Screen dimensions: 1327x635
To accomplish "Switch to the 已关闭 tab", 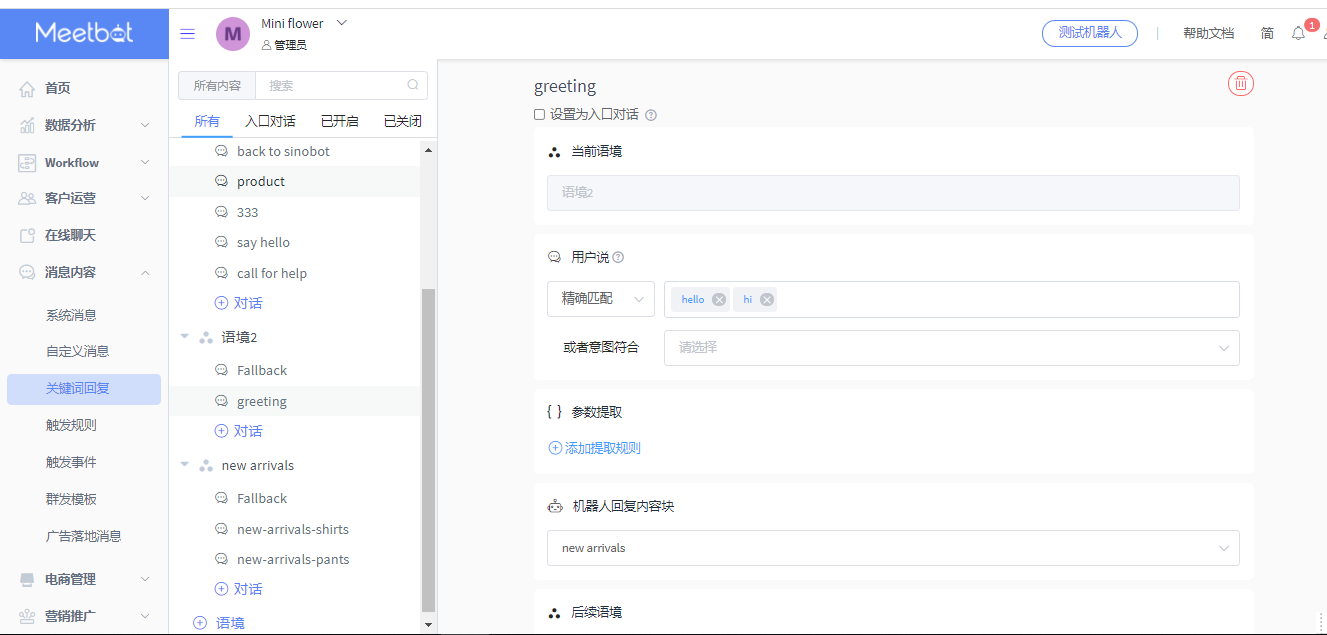I will 402,121.
